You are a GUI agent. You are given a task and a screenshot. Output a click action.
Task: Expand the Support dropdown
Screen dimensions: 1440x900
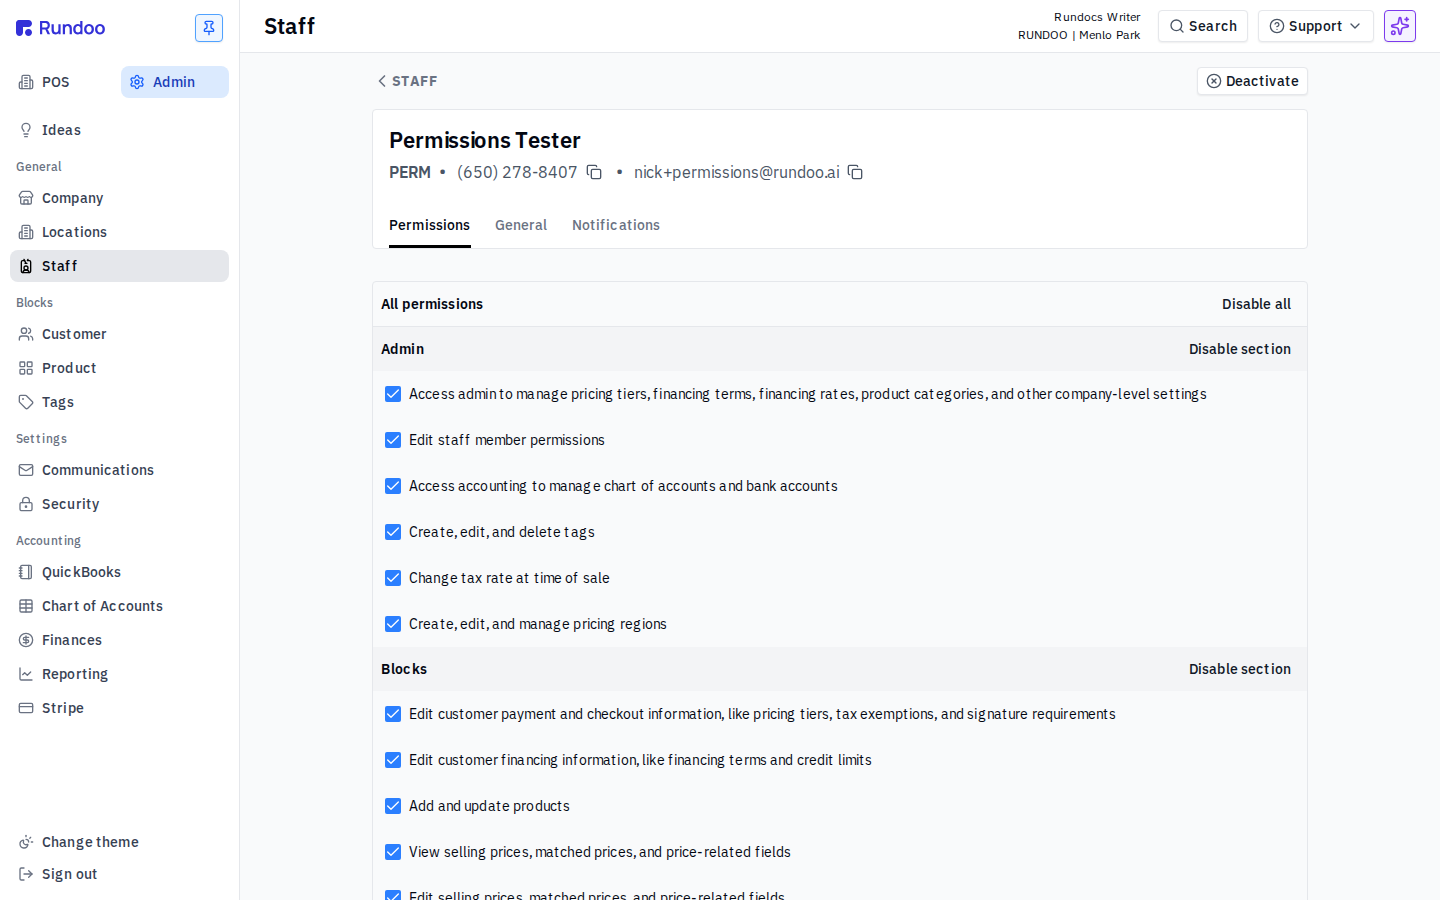coord(1315,26)
